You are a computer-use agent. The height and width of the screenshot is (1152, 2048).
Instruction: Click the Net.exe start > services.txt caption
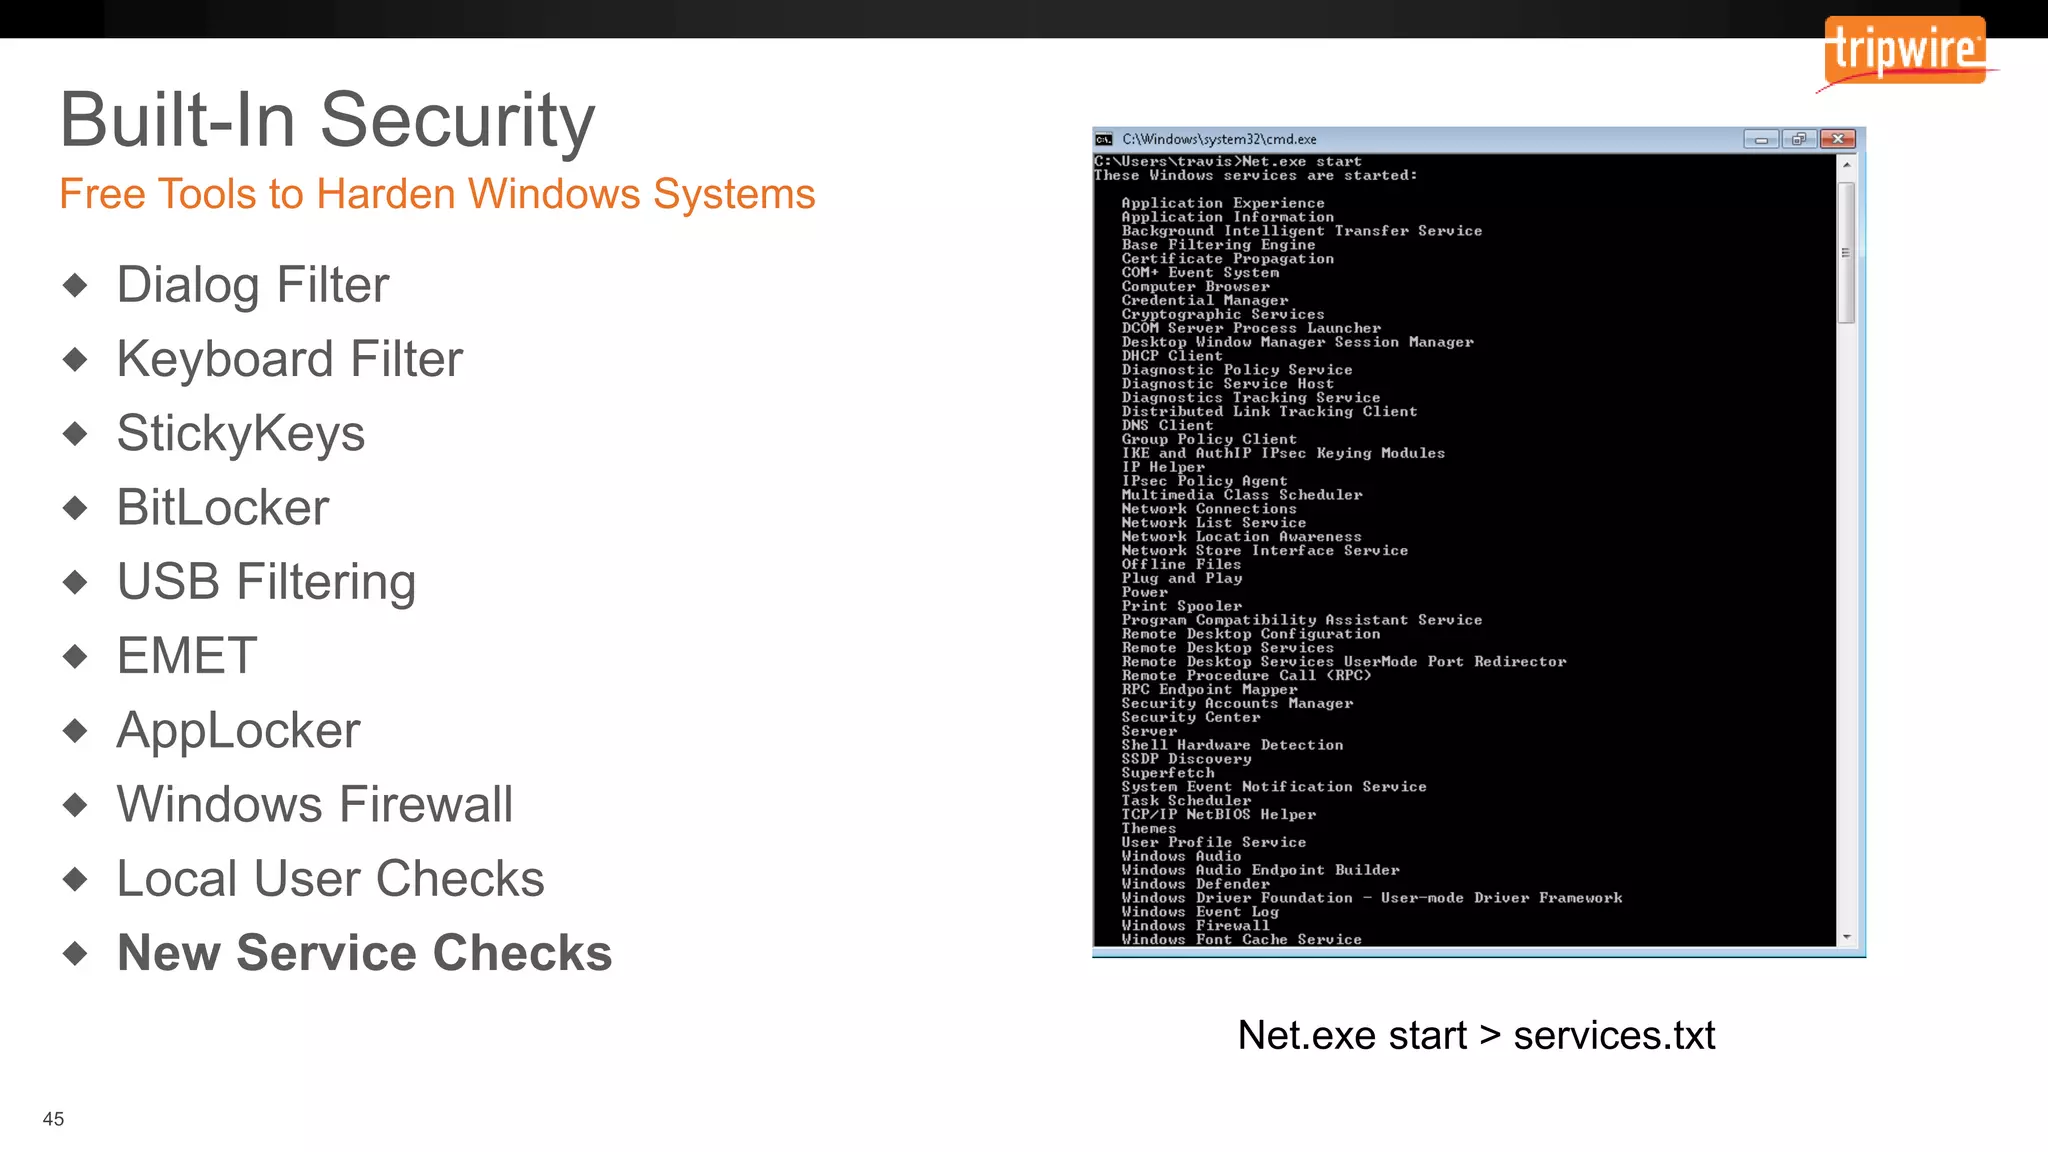[x=1476, y=1035]
